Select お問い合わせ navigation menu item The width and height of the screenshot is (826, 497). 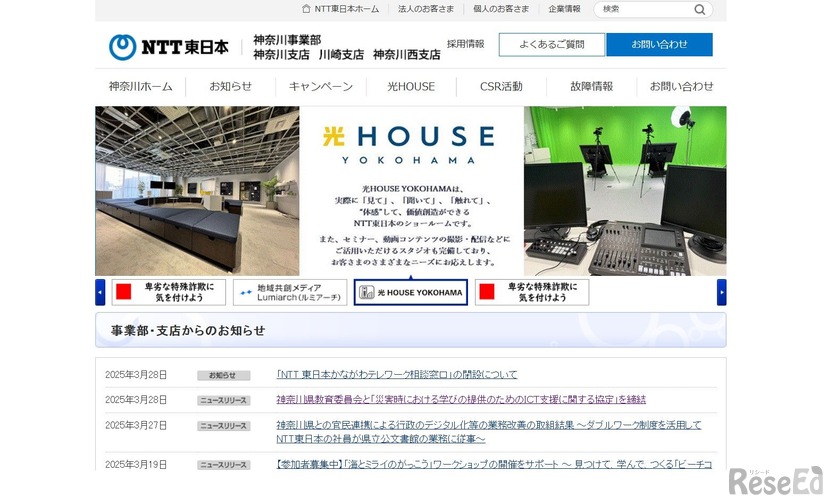pyautogui.click(x=682, y=86)
